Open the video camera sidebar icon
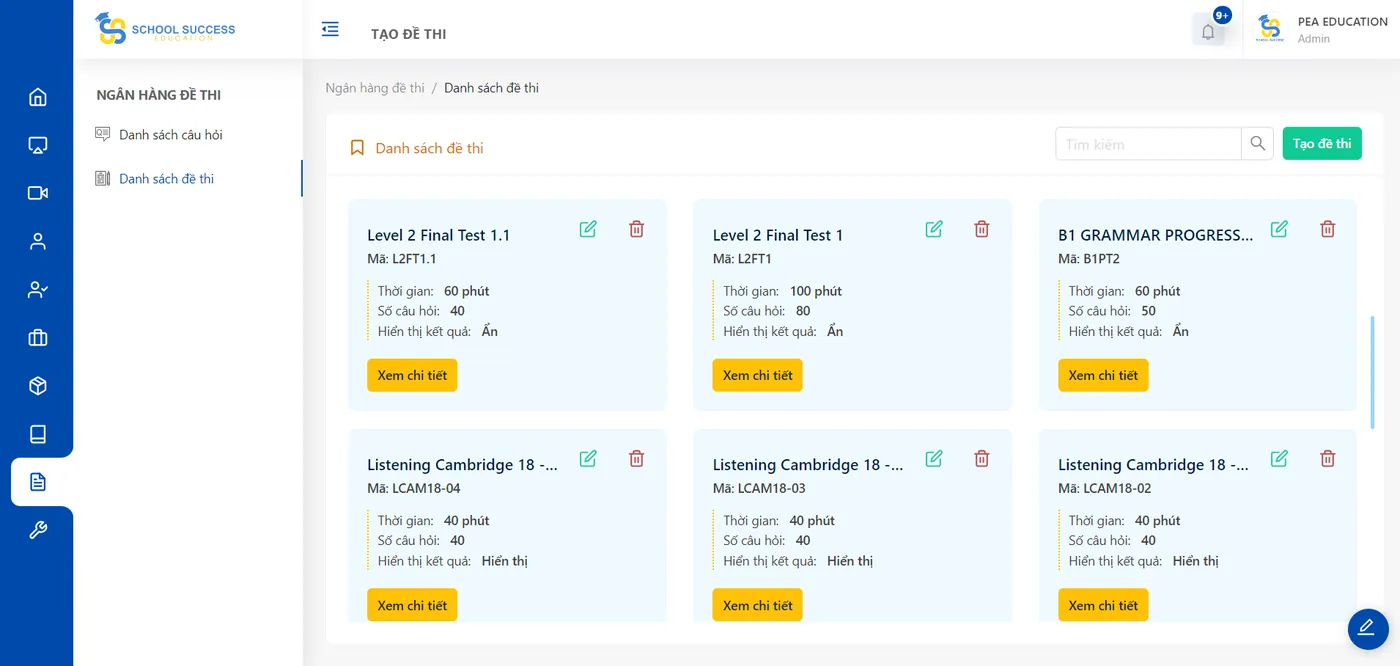 pyautogui.click(x=38, y=193)
